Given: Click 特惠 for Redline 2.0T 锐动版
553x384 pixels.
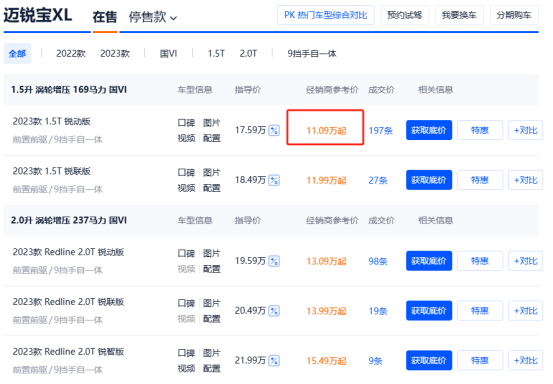Looking at the screenshot, I should [x=480, y=261].
